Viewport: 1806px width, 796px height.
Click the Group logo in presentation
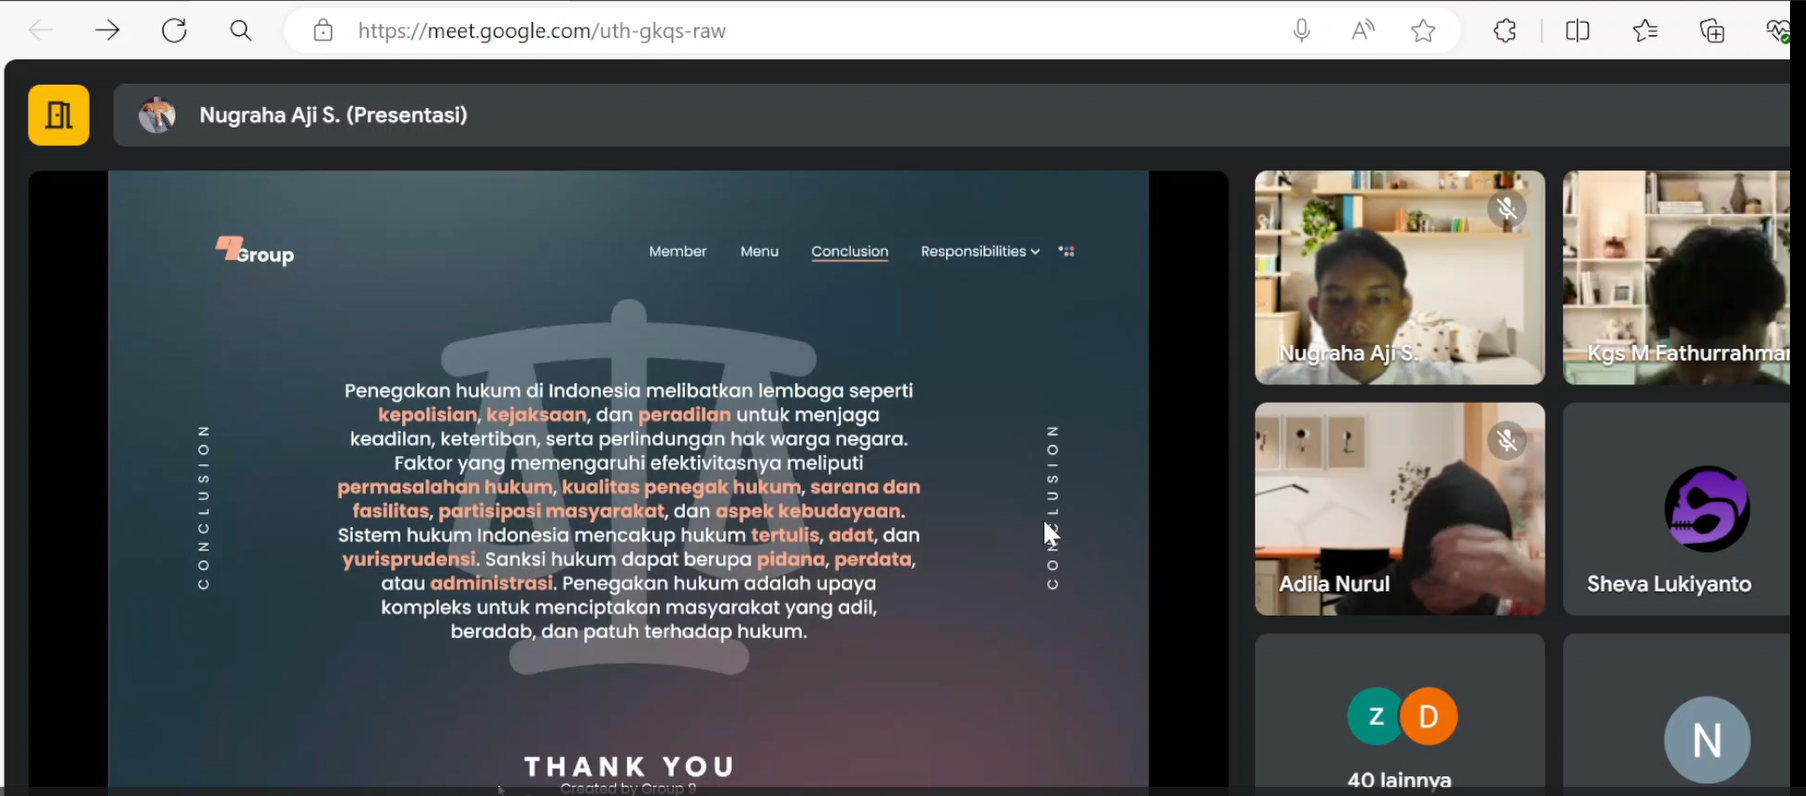click(255, 251)
